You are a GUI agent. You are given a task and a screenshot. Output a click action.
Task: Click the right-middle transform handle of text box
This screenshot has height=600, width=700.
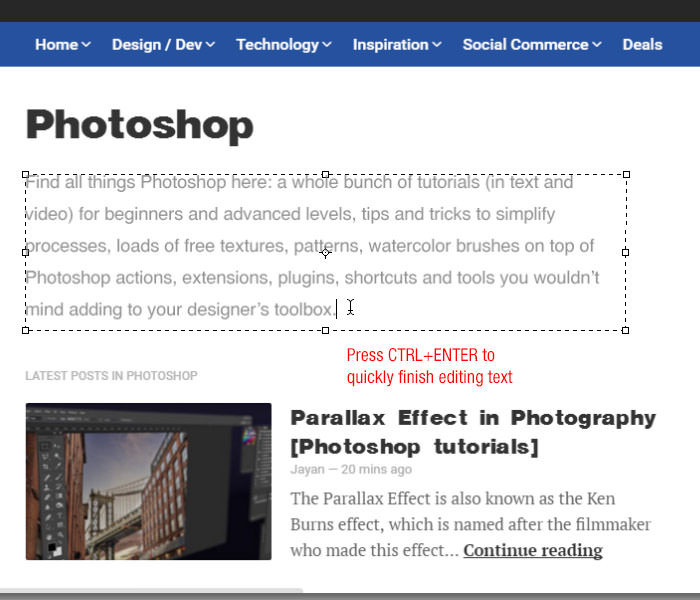pos(625,252)
